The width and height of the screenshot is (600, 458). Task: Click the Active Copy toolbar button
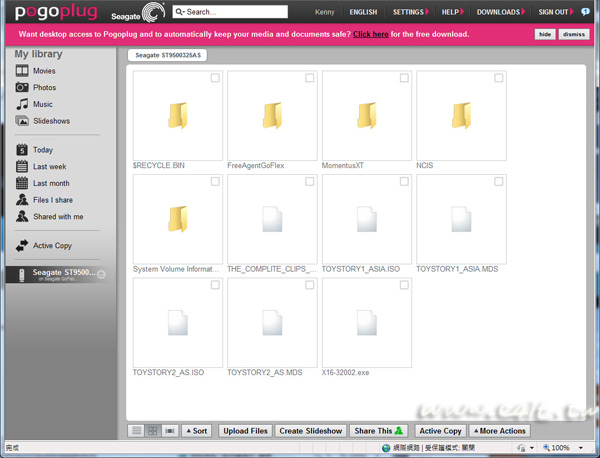(440, 431)
